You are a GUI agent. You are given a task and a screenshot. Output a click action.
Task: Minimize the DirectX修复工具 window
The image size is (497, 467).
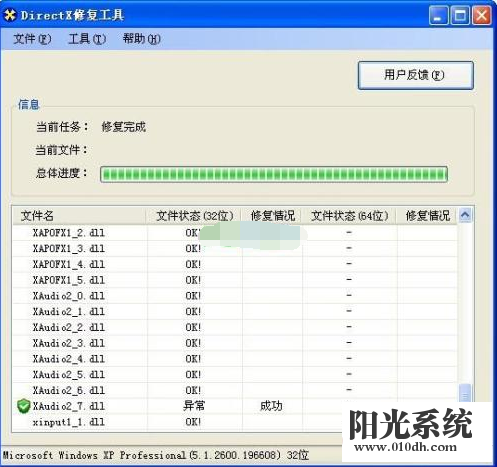[439, 15]
